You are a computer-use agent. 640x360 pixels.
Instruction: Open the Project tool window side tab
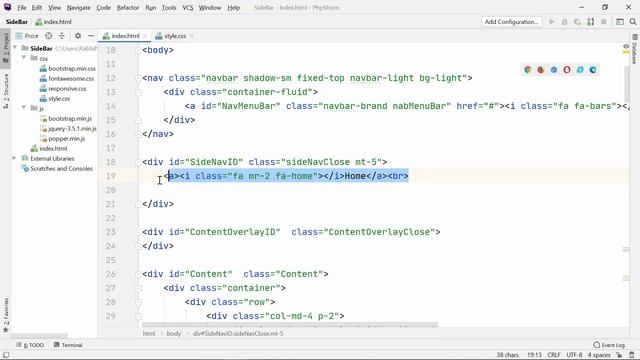click(x=6, y=47)
